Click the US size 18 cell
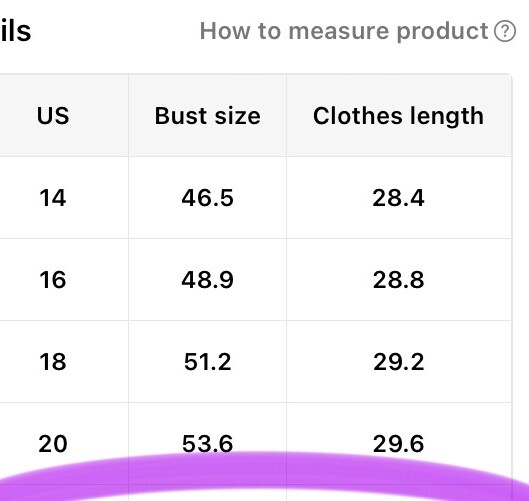Image resolution: width=529 pixels, height=501 pixels. pos(53,362)
